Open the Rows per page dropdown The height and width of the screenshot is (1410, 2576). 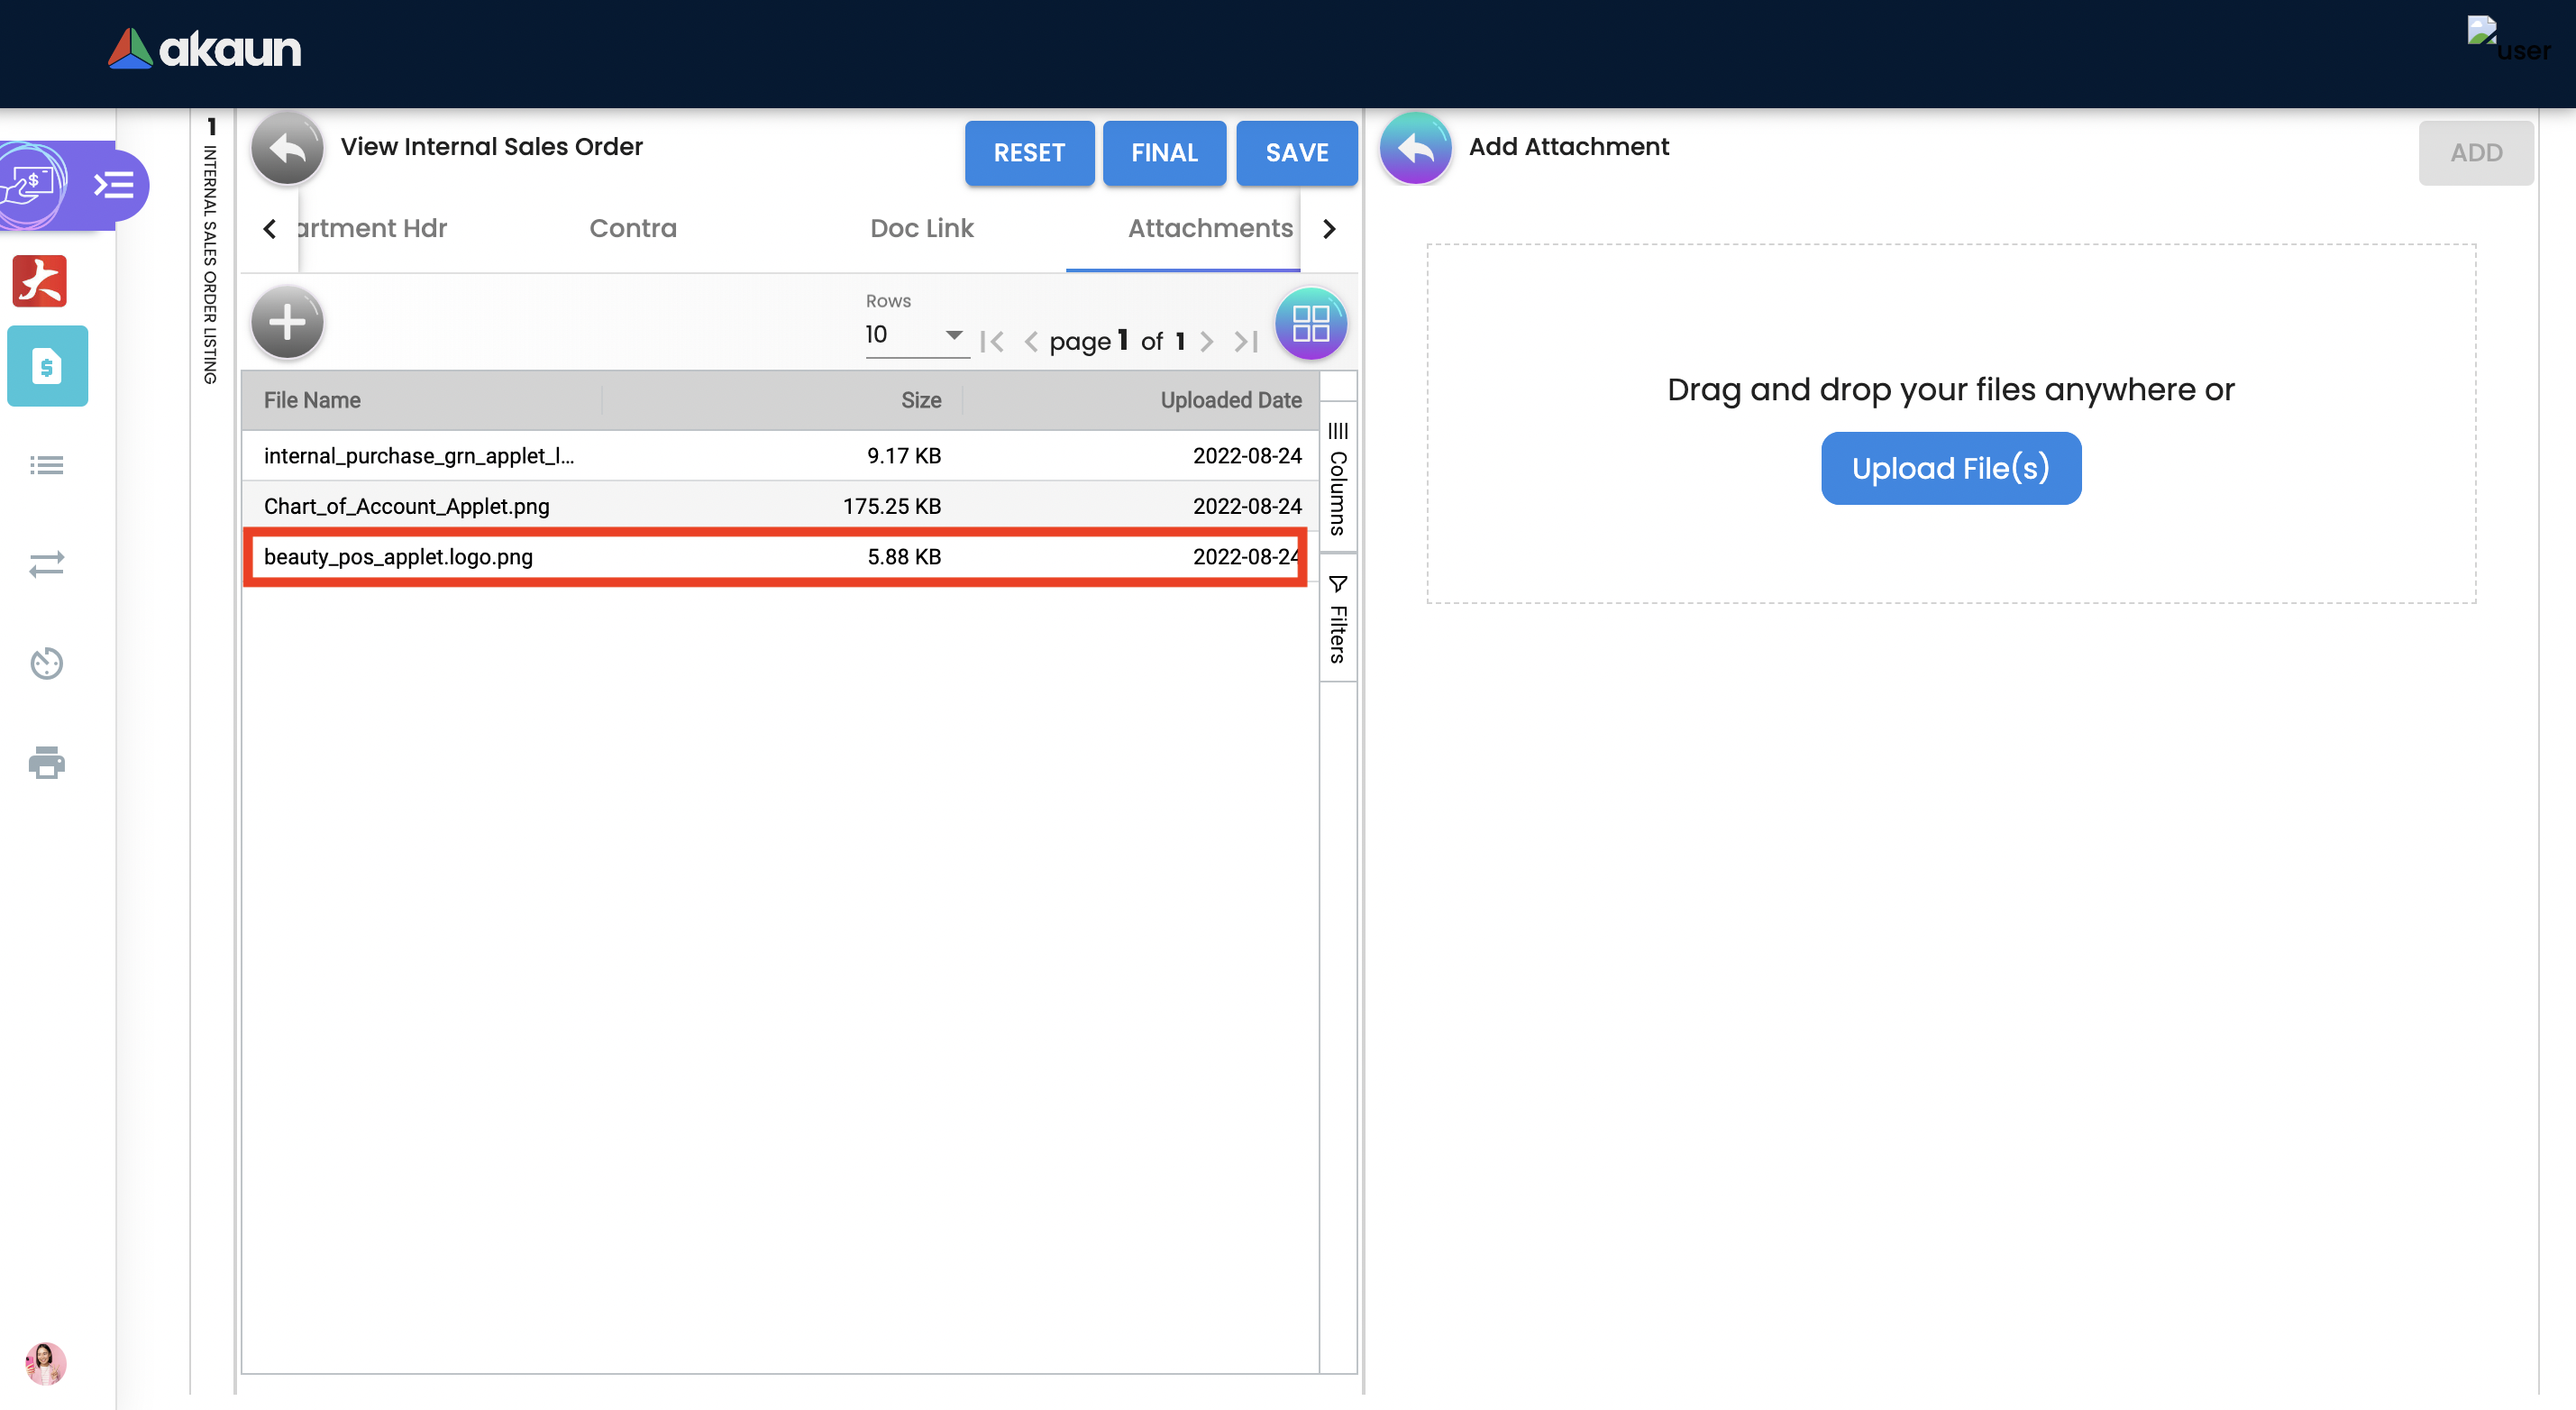coord(914,335)
